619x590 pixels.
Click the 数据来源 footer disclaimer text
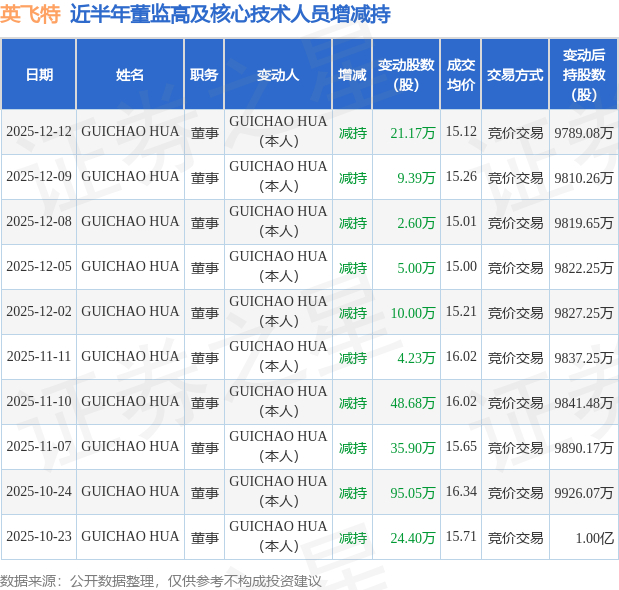161,581
